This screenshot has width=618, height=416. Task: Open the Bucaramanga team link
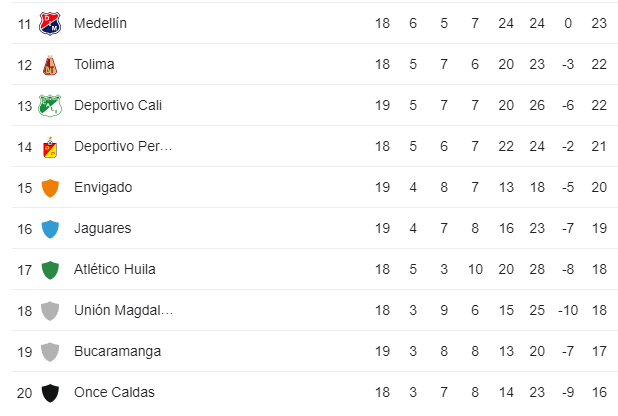pyautogui.click(x=117, y=351)
